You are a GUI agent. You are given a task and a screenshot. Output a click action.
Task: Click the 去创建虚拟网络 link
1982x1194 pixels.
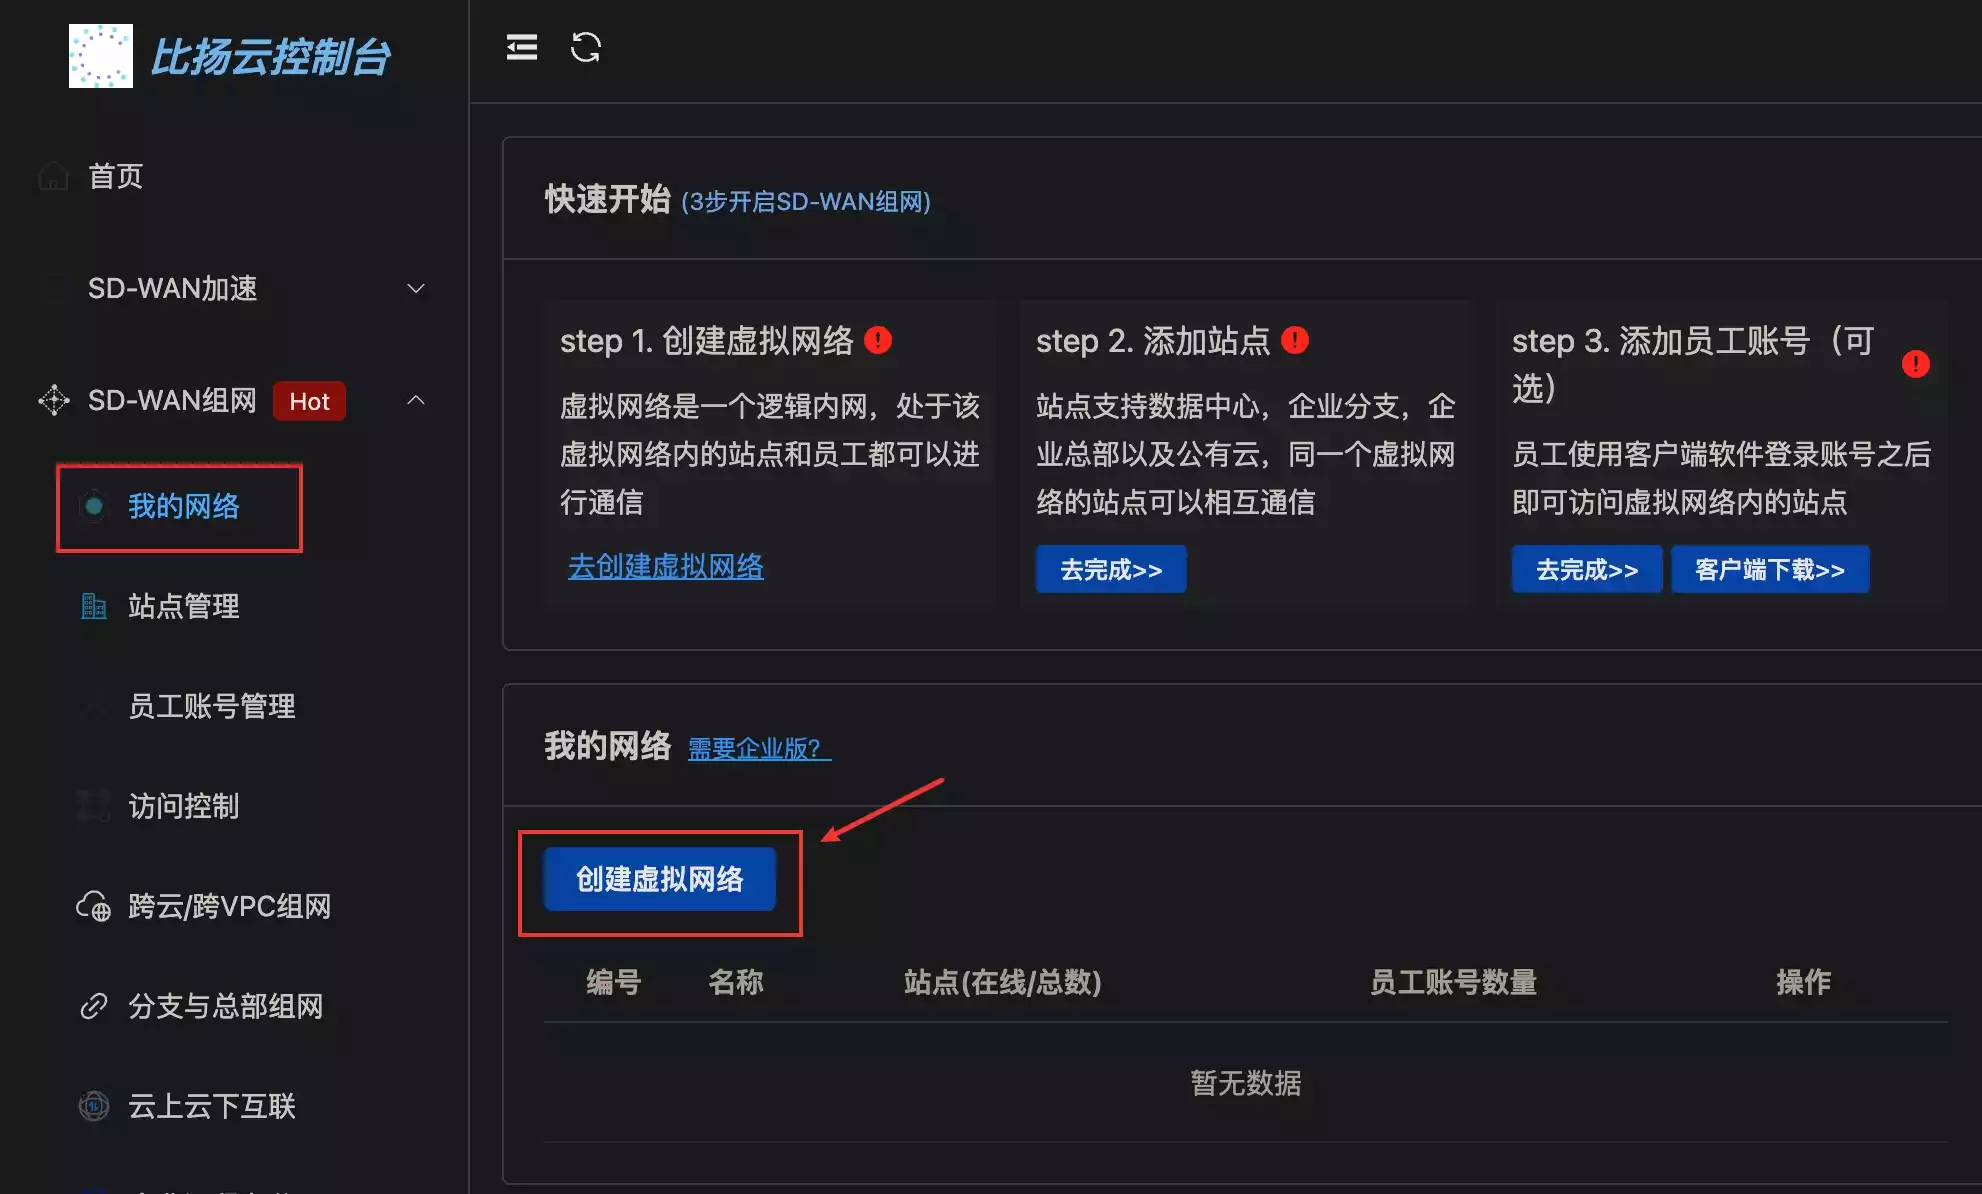click(665, 566)
